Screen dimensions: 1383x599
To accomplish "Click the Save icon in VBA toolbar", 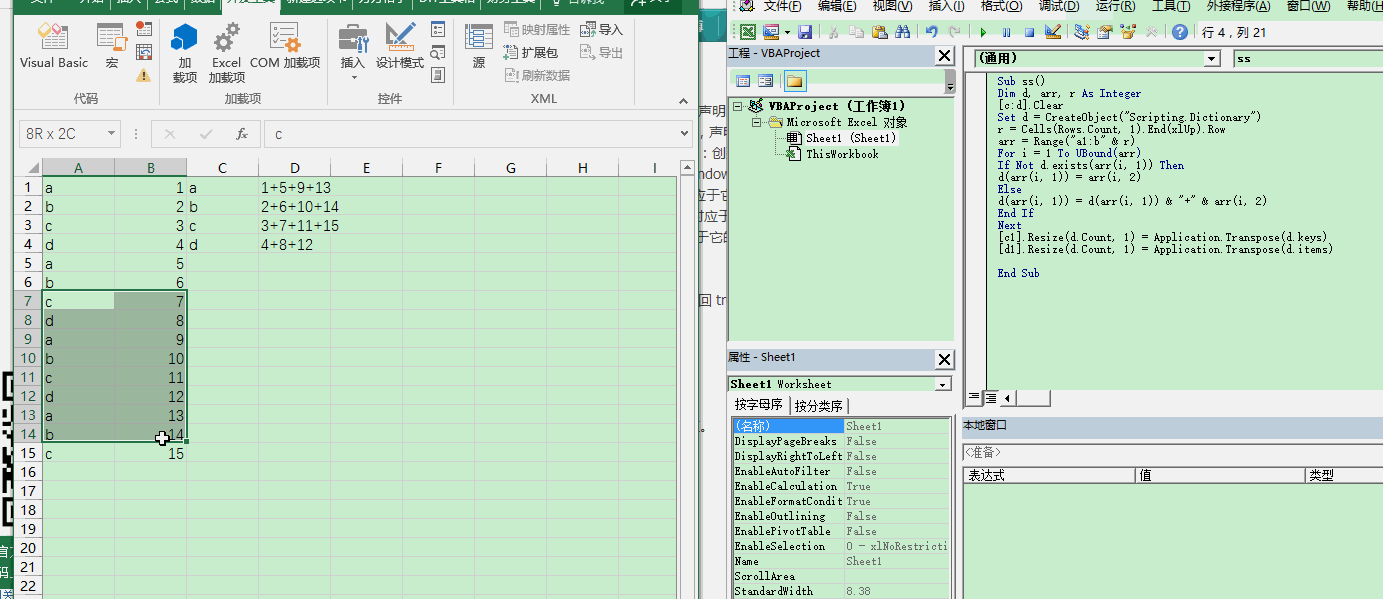I will [x=805, y=32].
